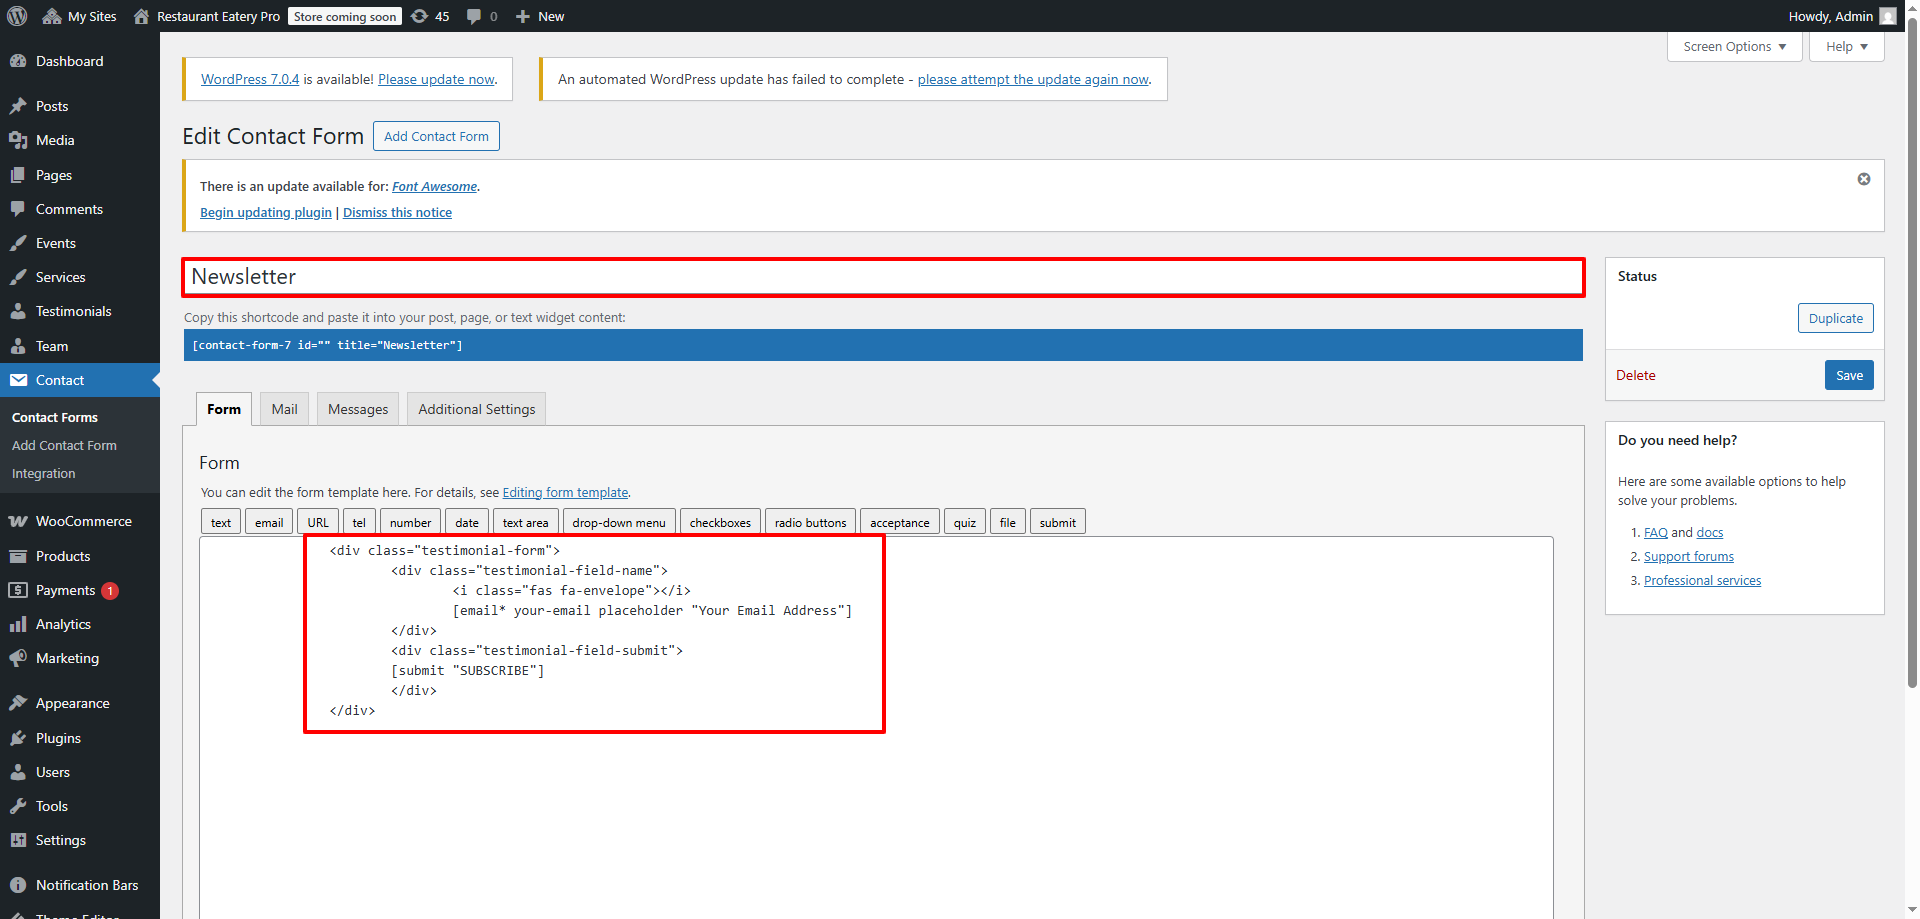Click the Testimonials icon in the sidebar
The height and width of the screenshot is (919, 1920).
18,311
